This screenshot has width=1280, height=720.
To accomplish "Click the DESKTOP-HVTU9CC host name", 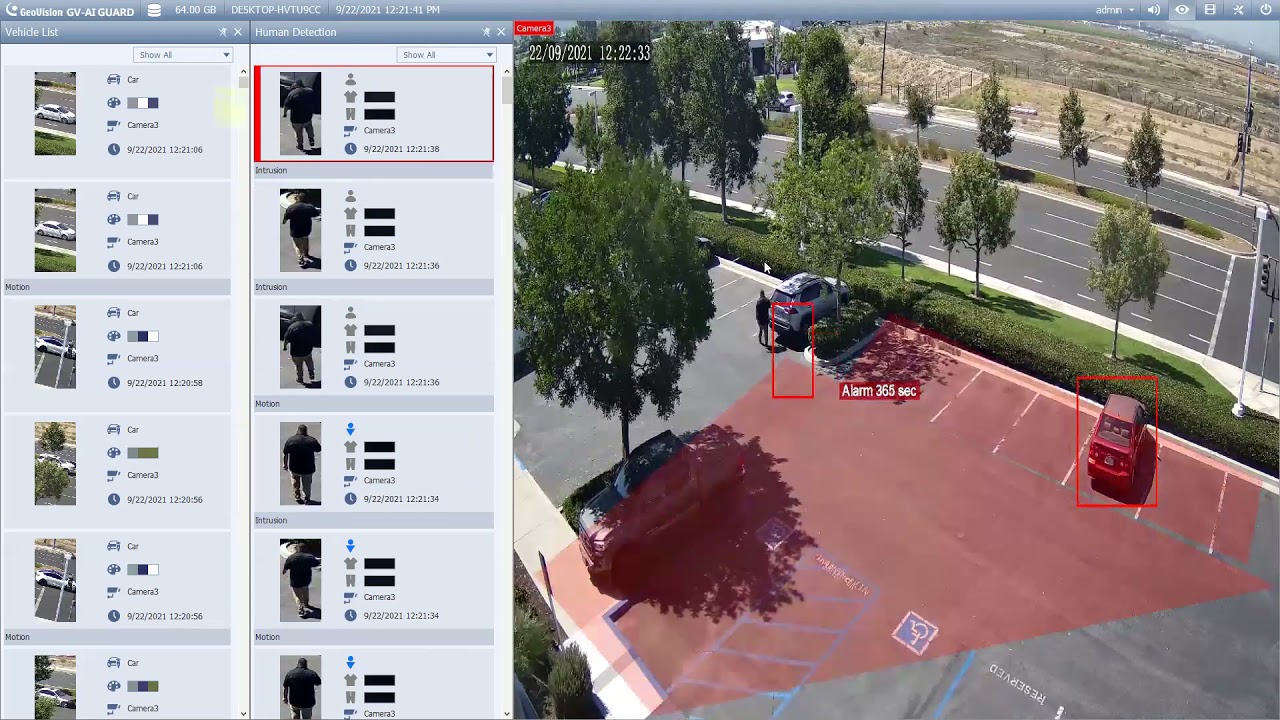I will click(x=276, y=10).
